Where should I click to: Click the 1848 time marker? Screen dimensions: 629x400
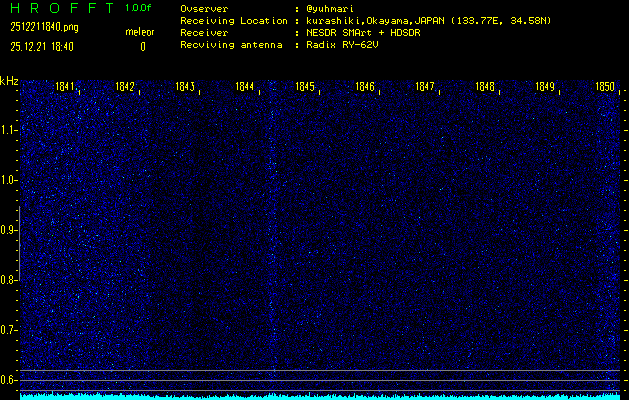pyautogui.click(x=485, y=86)
